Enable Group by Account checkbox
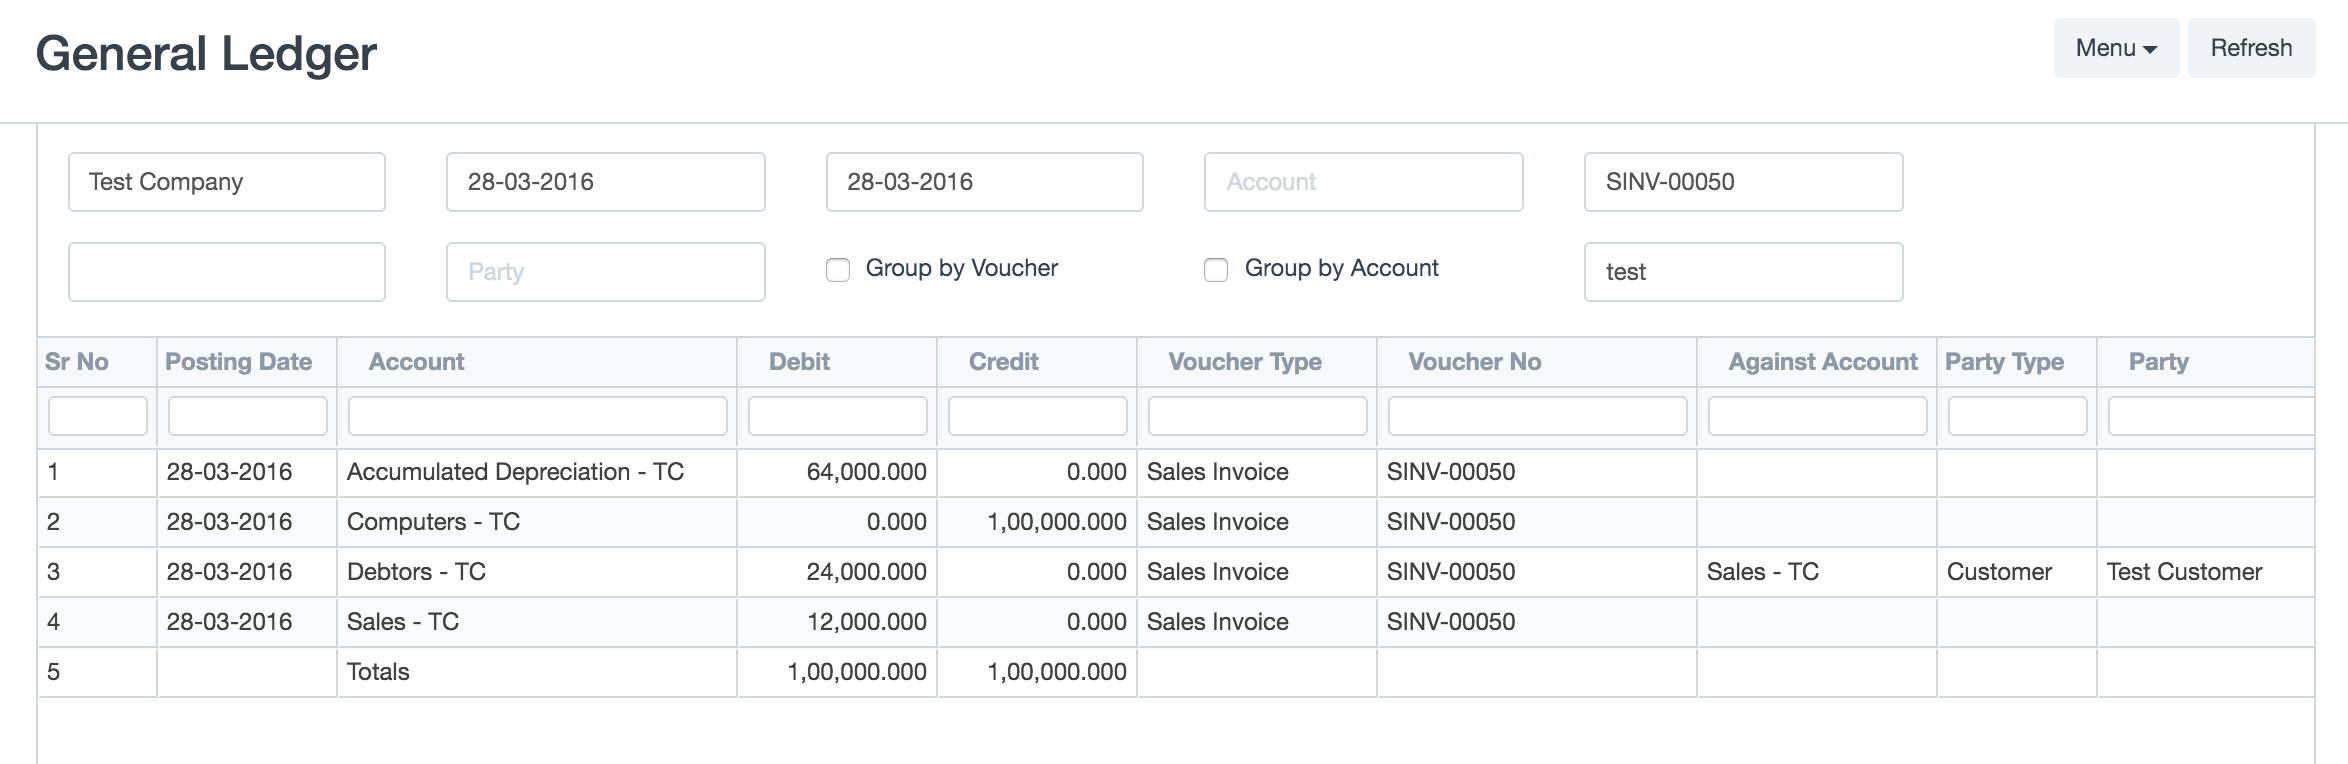This screenshot has width=2348, height=764. click(1216, 270)
